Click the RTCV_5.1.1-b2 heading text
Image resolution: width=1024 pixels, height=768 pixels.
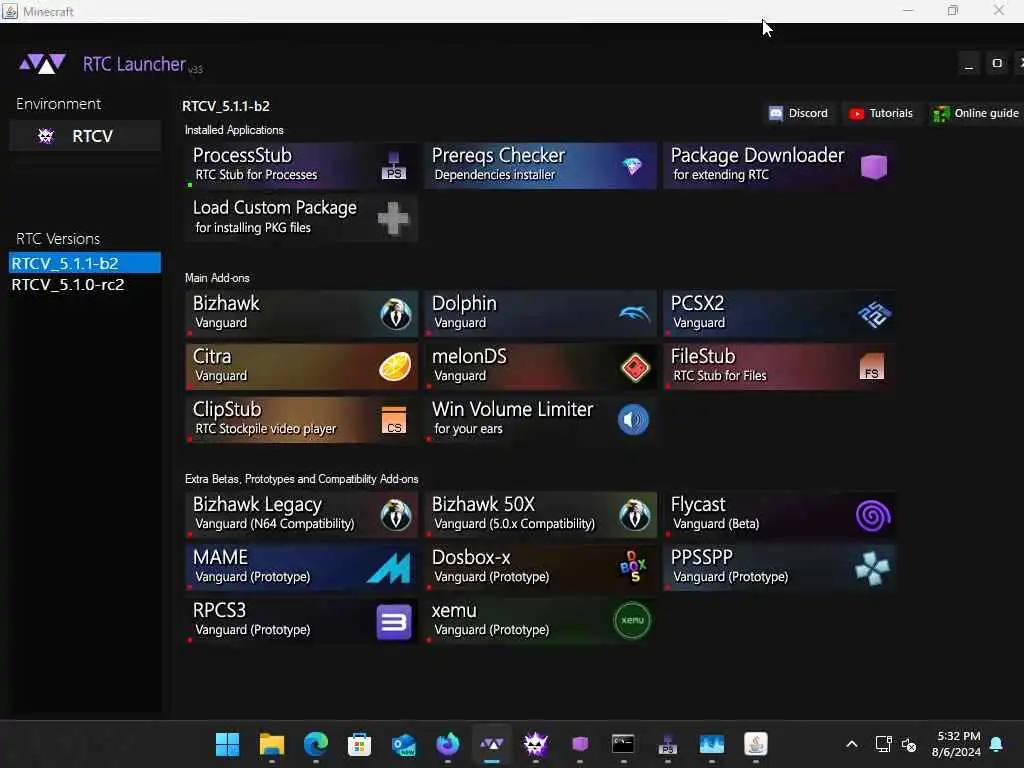[226, 106]
